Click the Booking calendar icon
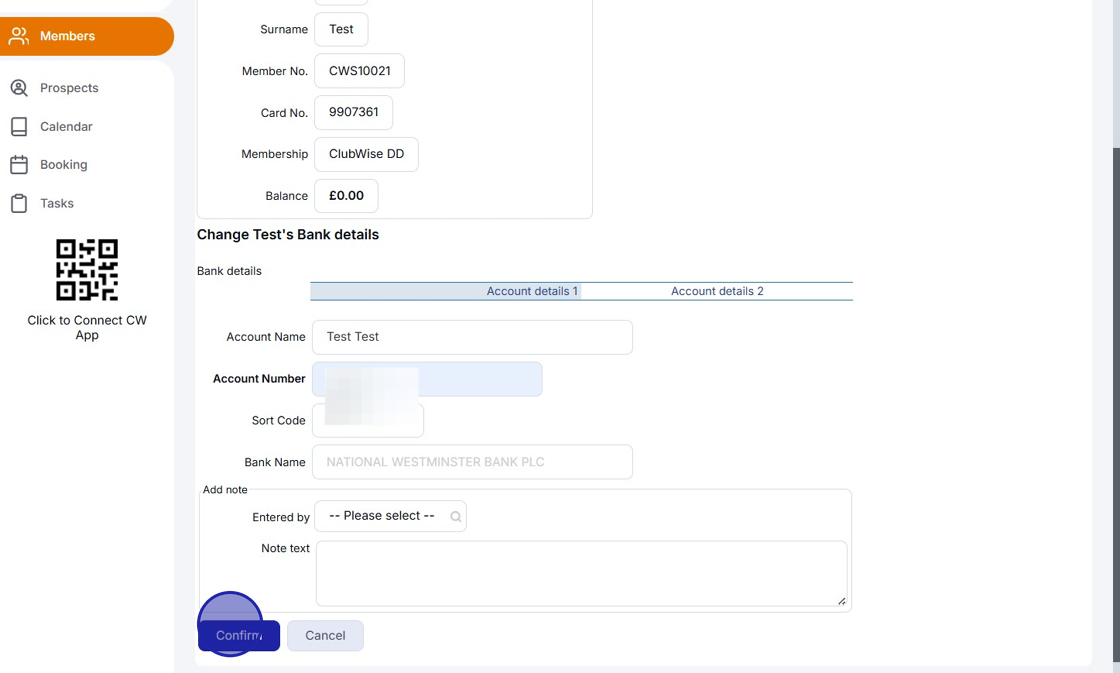 coord(19,165)
